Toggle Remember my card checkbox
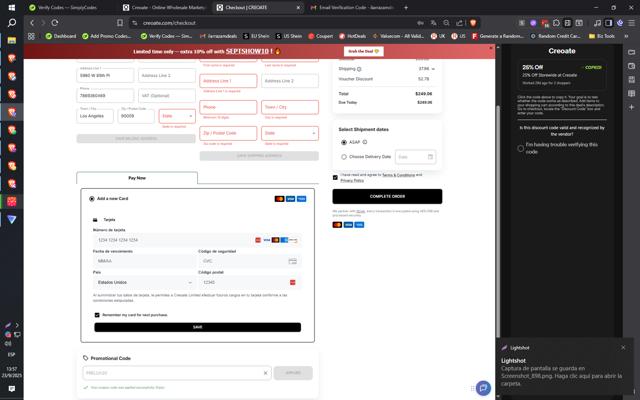Image resolution: width=640 pixels, height=400 pixels. click(x=97, y=315)
